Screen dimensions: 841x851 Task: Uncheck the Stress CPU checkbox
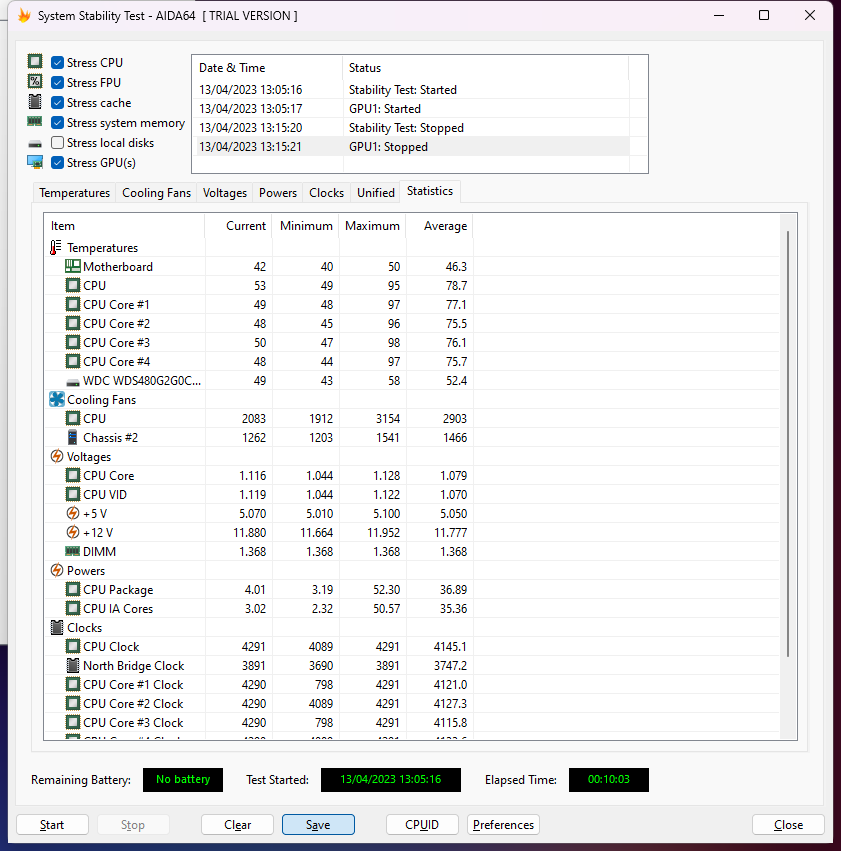coord(58,62)
